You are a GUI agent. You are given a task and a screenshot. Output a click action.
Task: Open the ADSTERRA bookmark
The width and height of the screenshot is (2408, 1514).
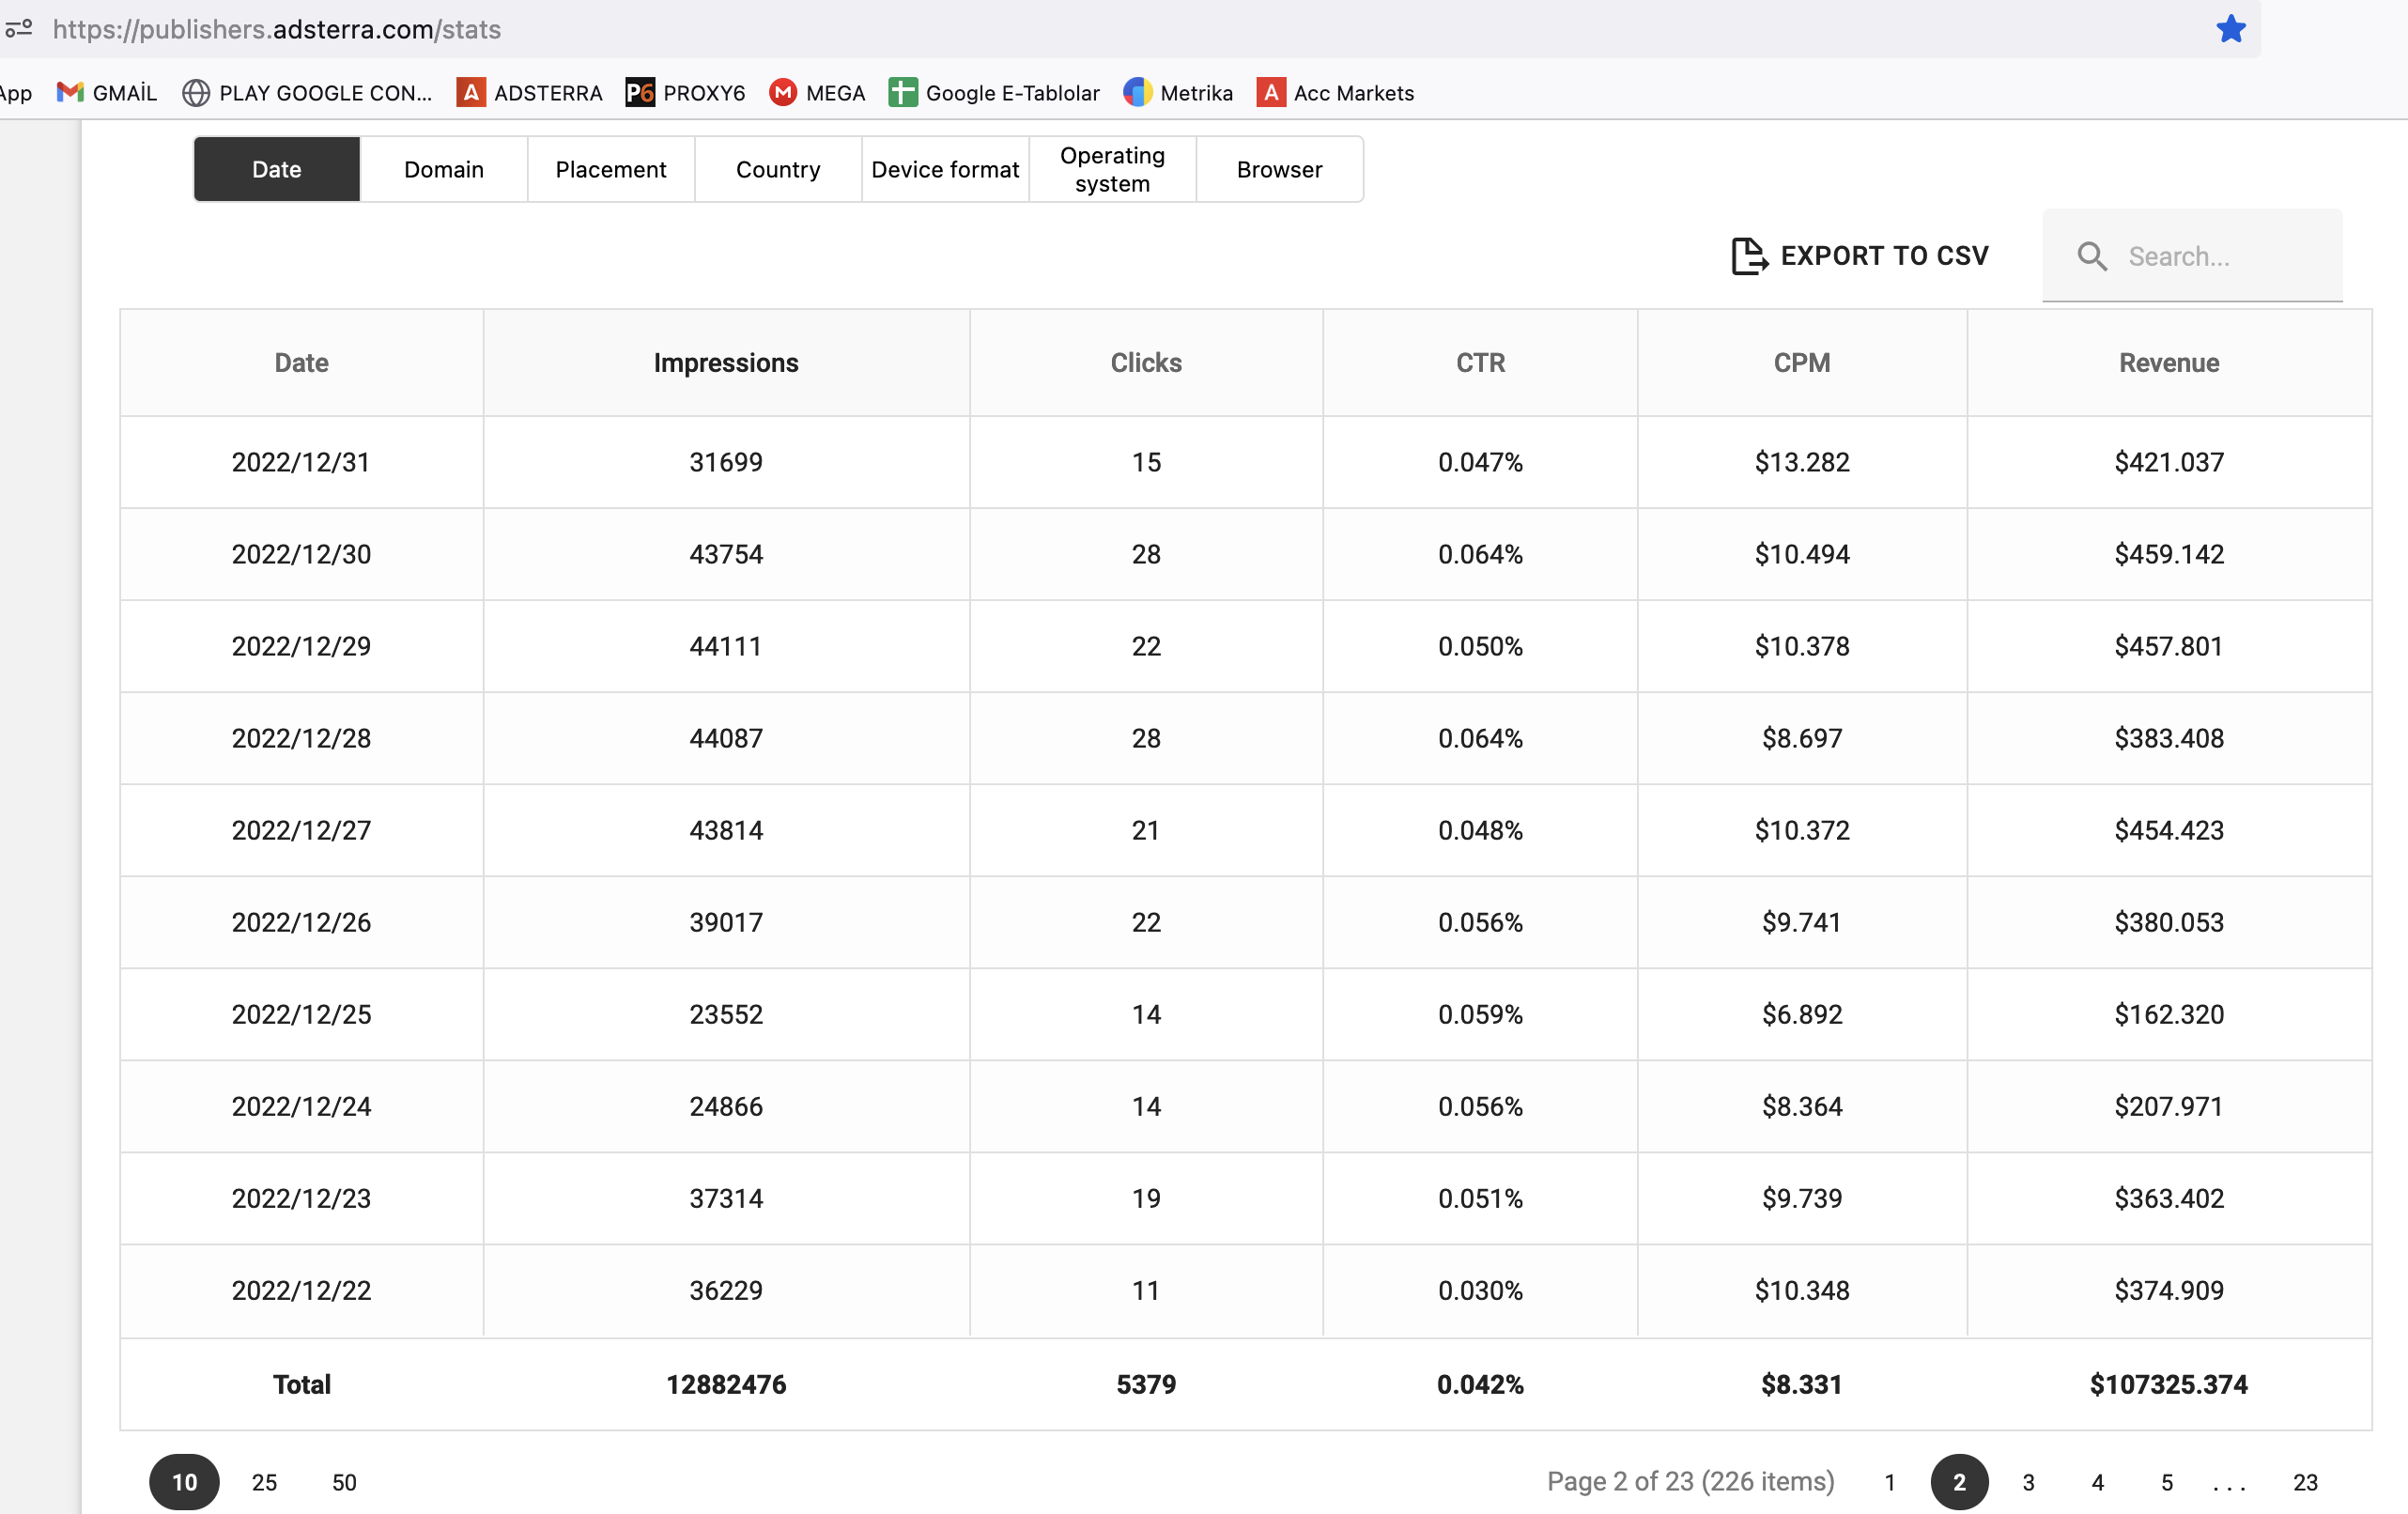pyautogui.click(x=529, y=92)
